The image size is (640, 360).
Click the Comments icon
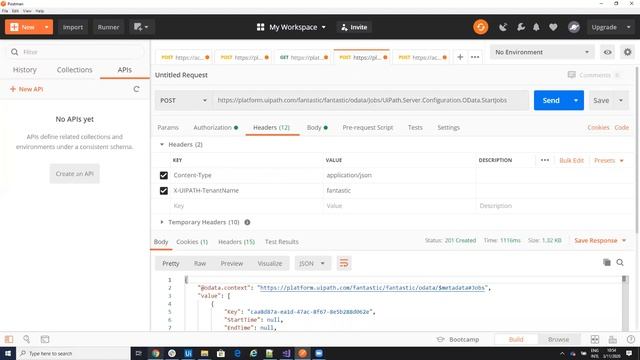click(571, 75)
